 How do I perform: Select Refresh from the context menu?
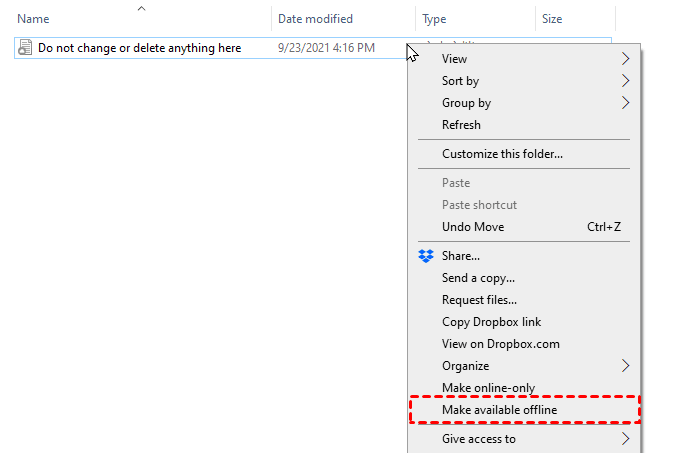point(461,125)
